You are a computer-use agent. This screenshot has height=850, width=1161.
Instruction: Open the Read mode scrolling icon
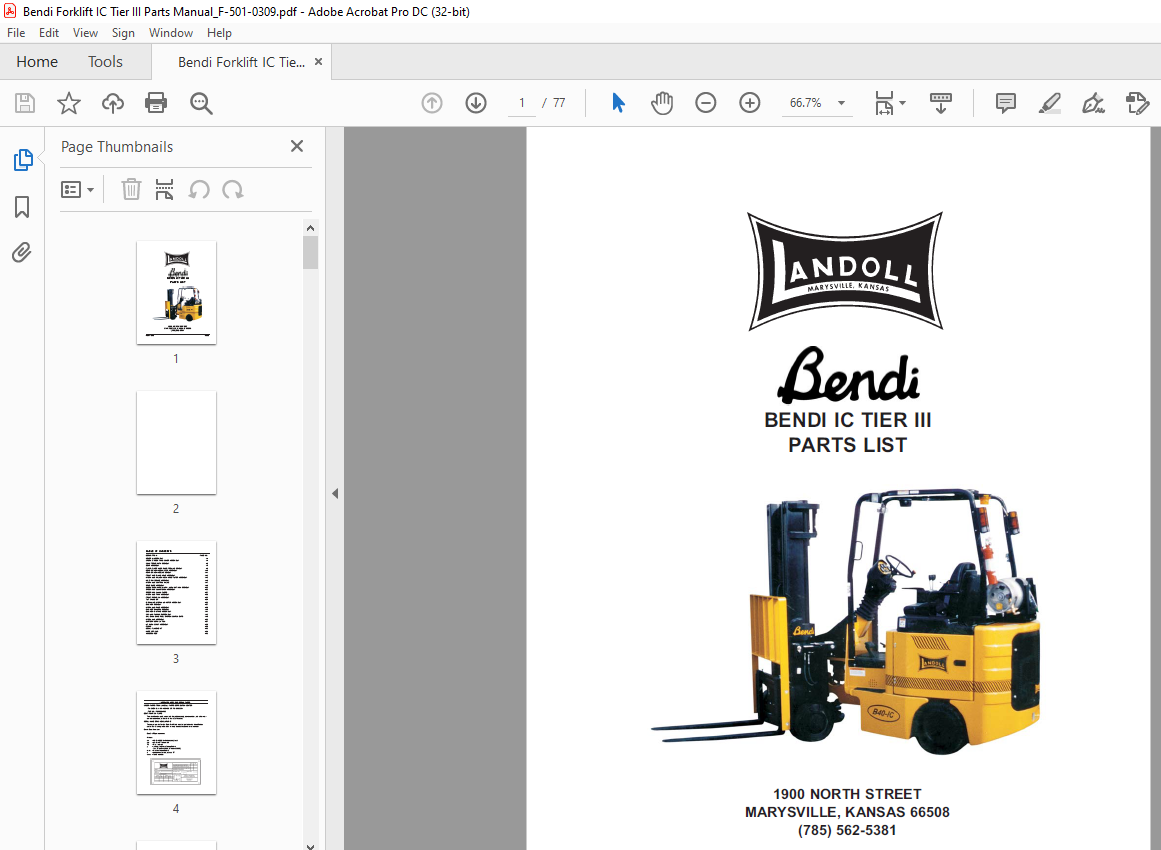[940, 103]
